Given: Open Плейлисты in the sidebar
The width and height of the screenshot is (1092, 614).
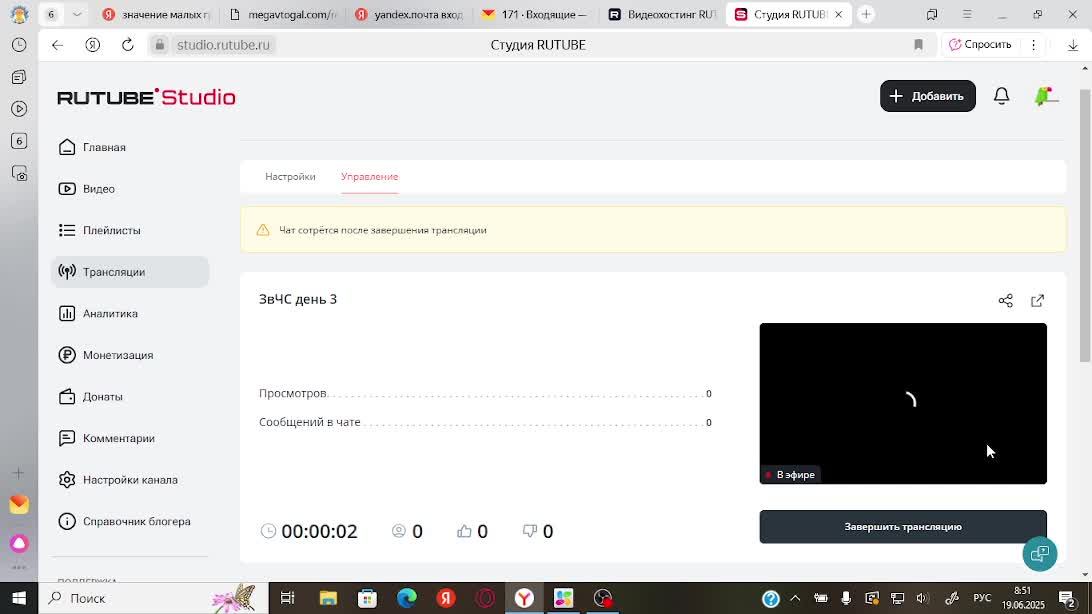Looking at the screenshot, I should (130, 230).
